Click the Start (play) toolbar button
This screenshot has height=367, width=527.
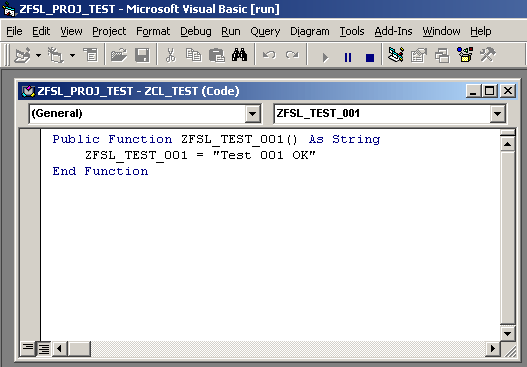(x=325, y=57)
